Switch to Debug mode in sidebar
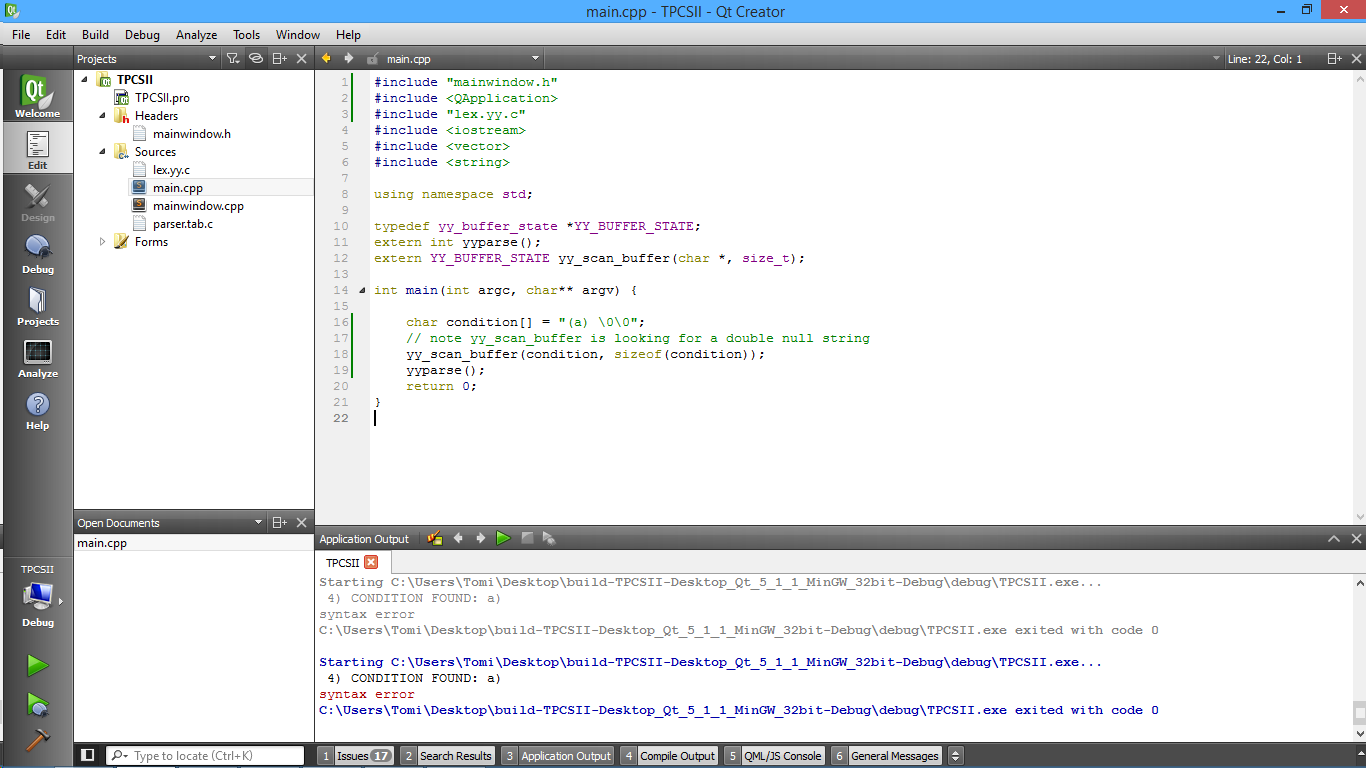 (37, 253)
